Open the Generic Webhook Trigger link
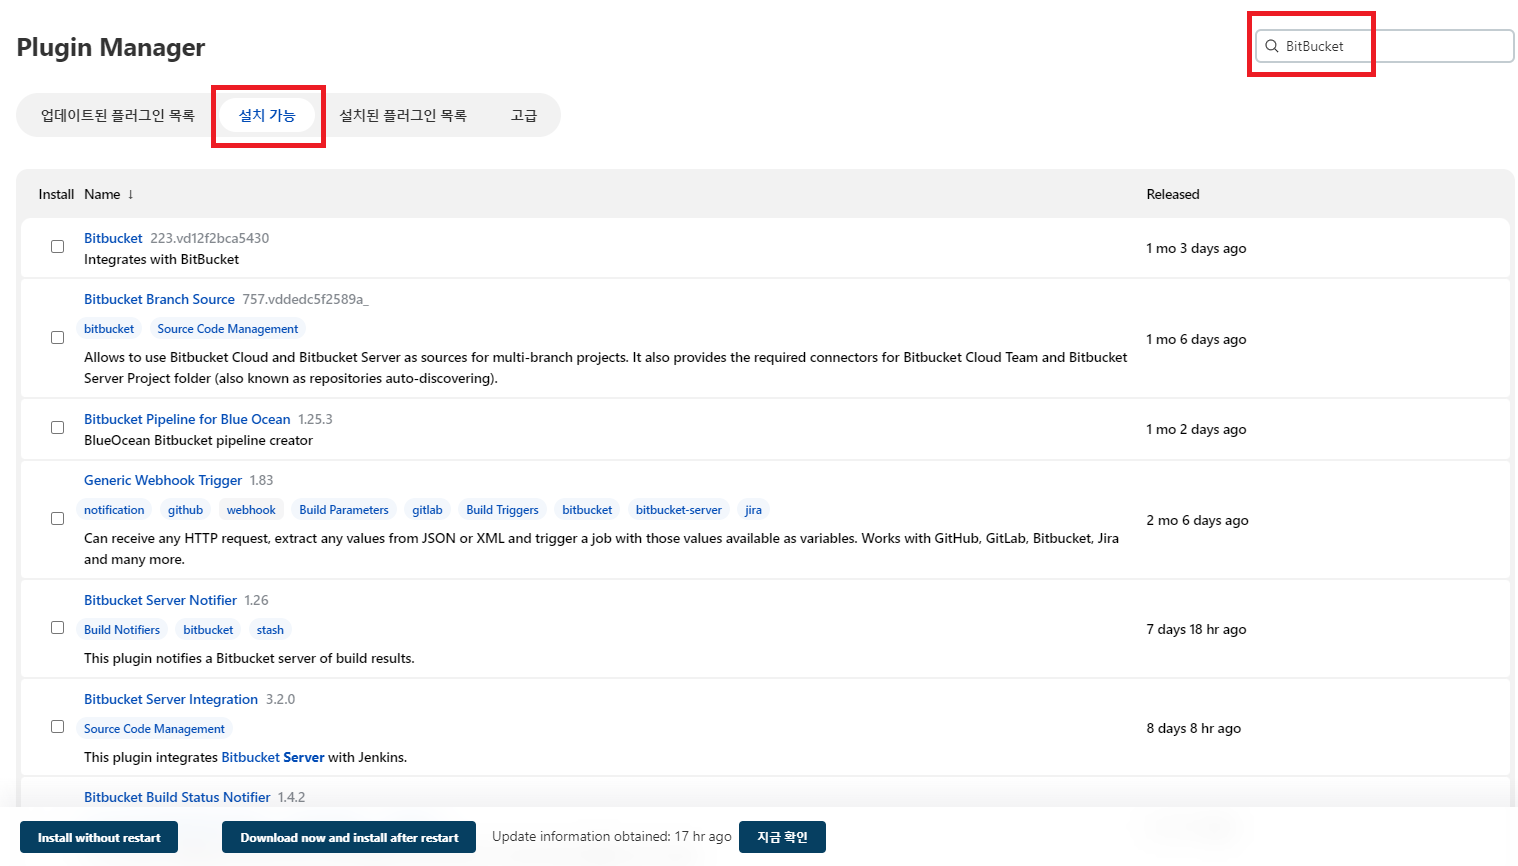Screen dimensions: 1518x866 click(x=163, y=480)
